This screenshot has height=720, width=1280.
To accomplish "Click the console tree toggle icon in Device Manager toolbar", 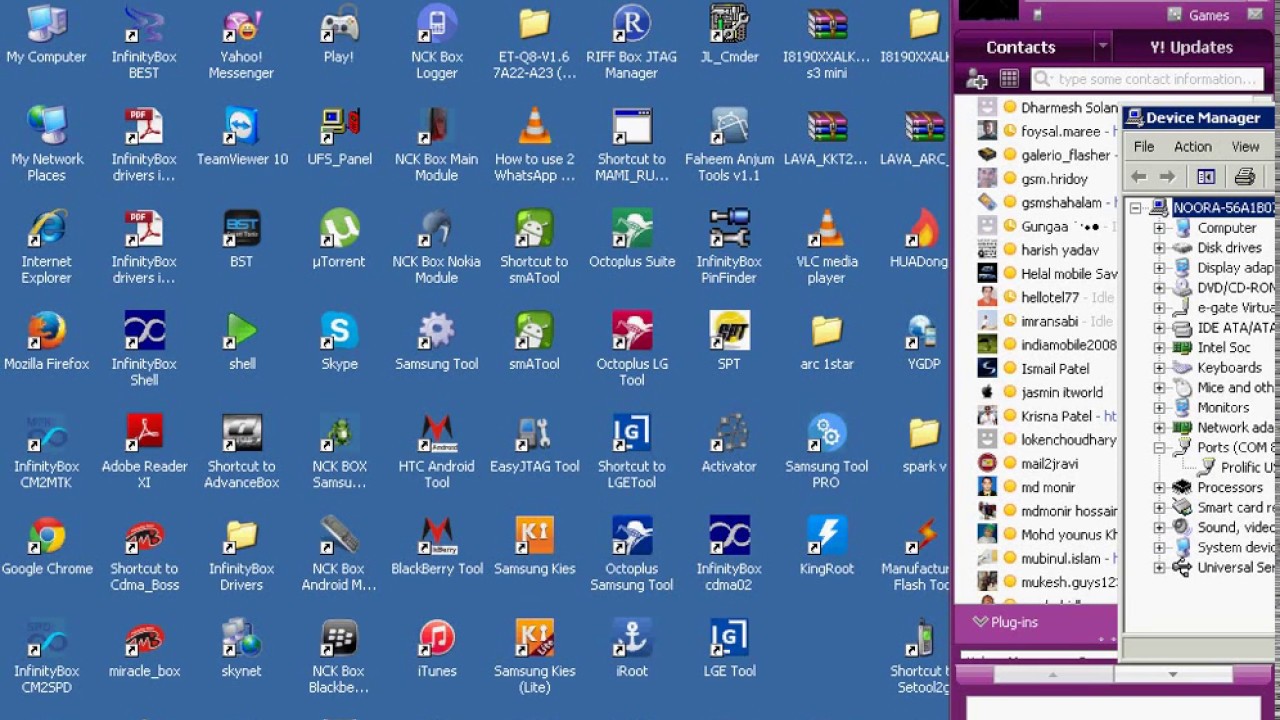I will 1206,177.
